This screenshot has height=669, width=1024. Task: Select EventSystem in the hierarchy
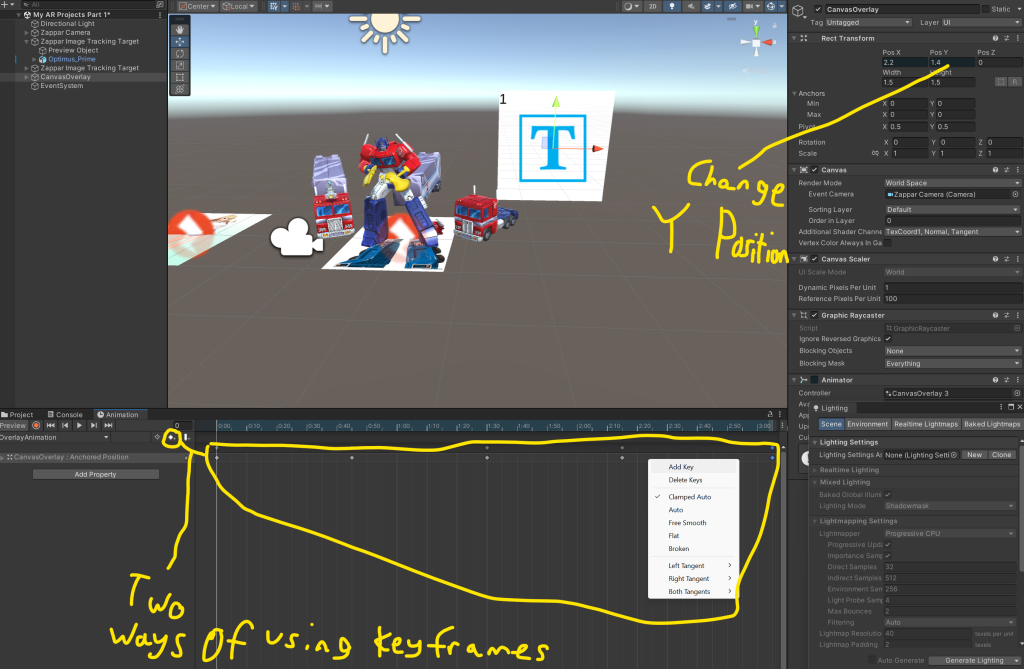pyautogui.click(x=61, y=86)
